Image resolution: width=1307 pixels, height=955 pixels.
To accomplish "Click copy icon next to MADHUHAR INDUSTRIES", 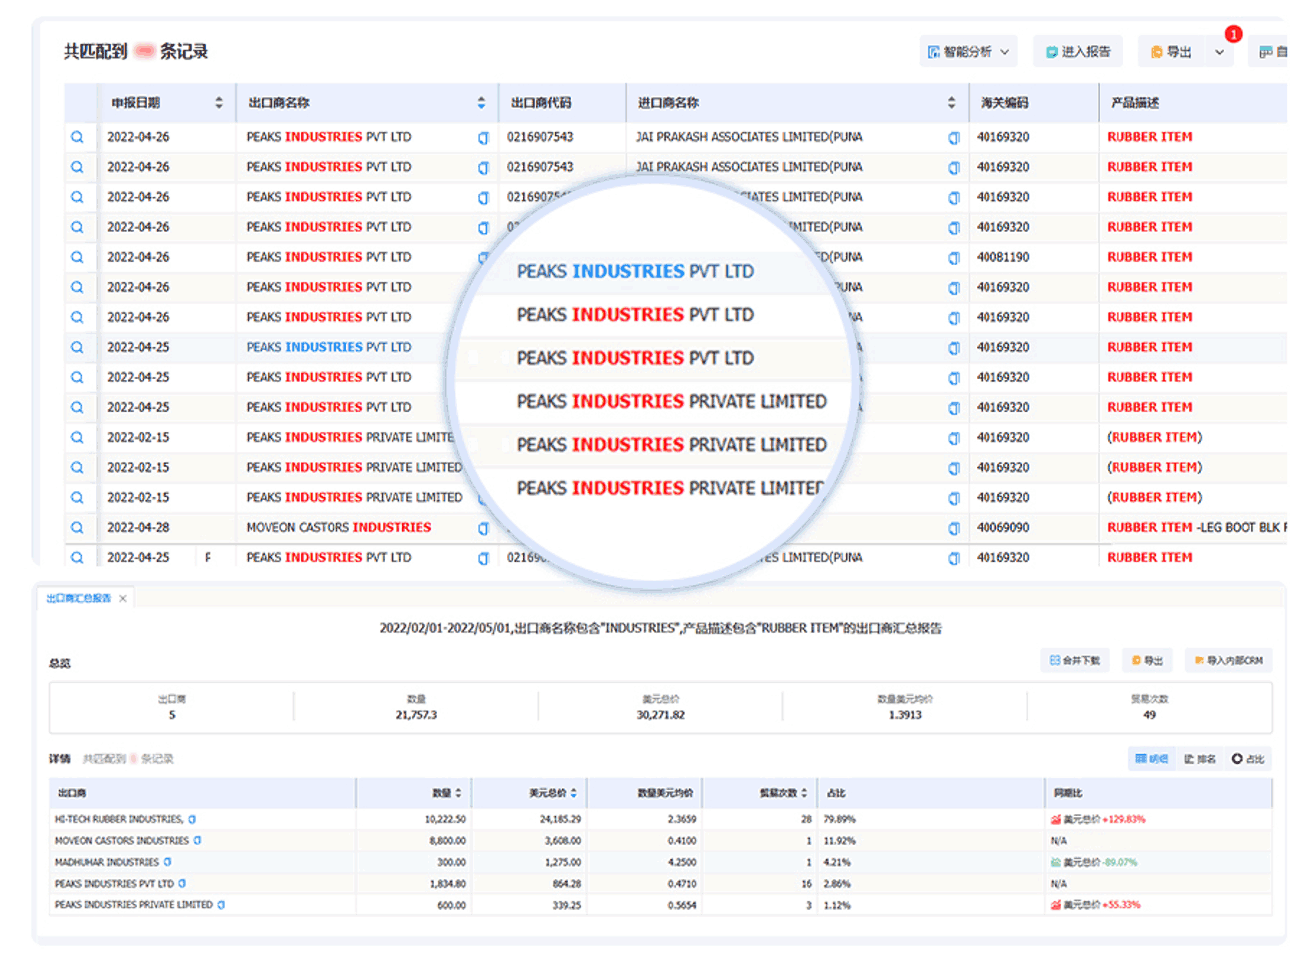I will [x=167, y=862].
